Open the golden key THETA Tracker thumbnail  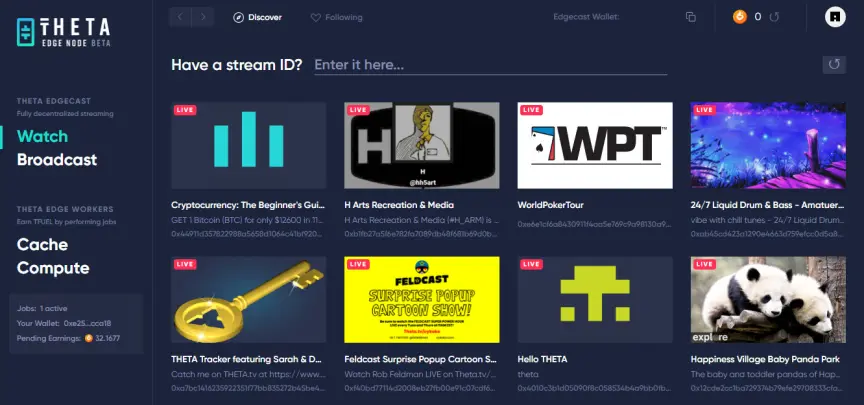[x=249, y=299]
